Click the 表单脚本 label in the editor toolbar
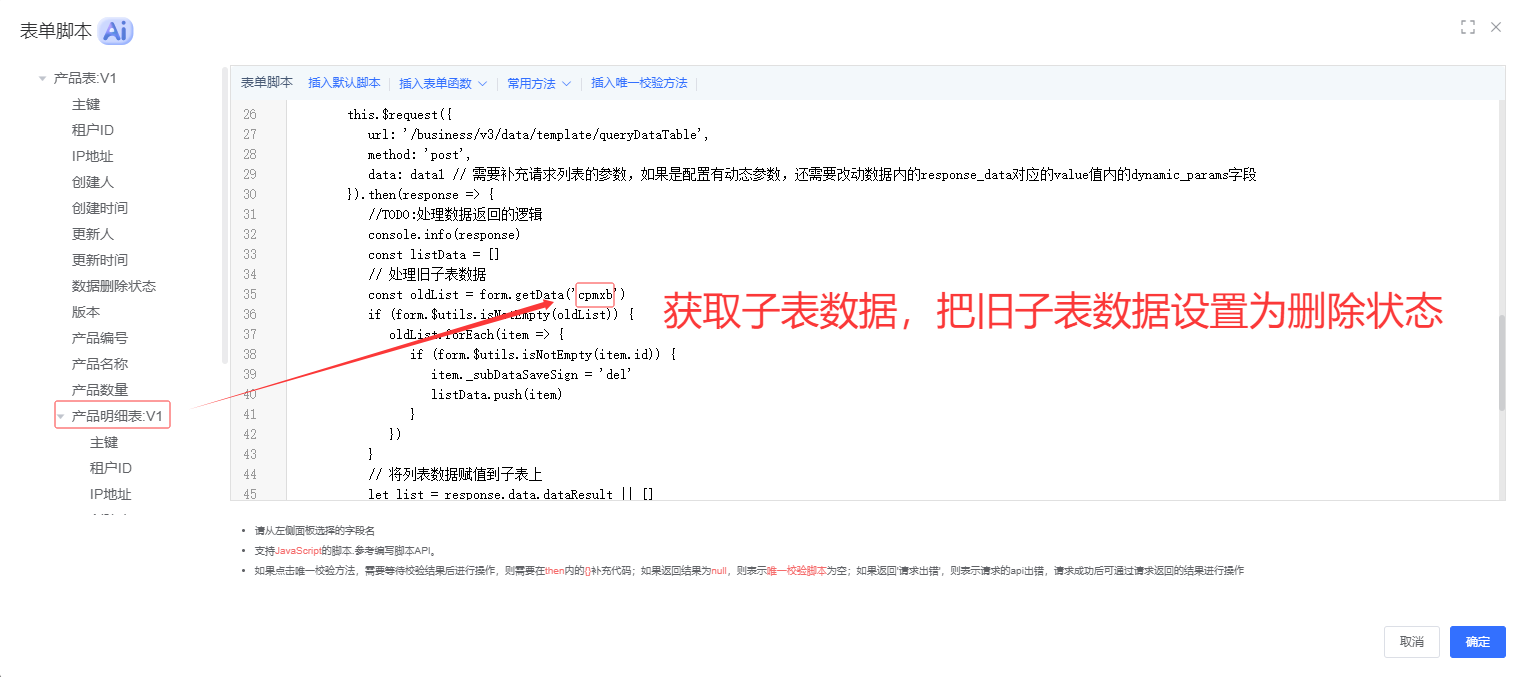 pos(267,83)
